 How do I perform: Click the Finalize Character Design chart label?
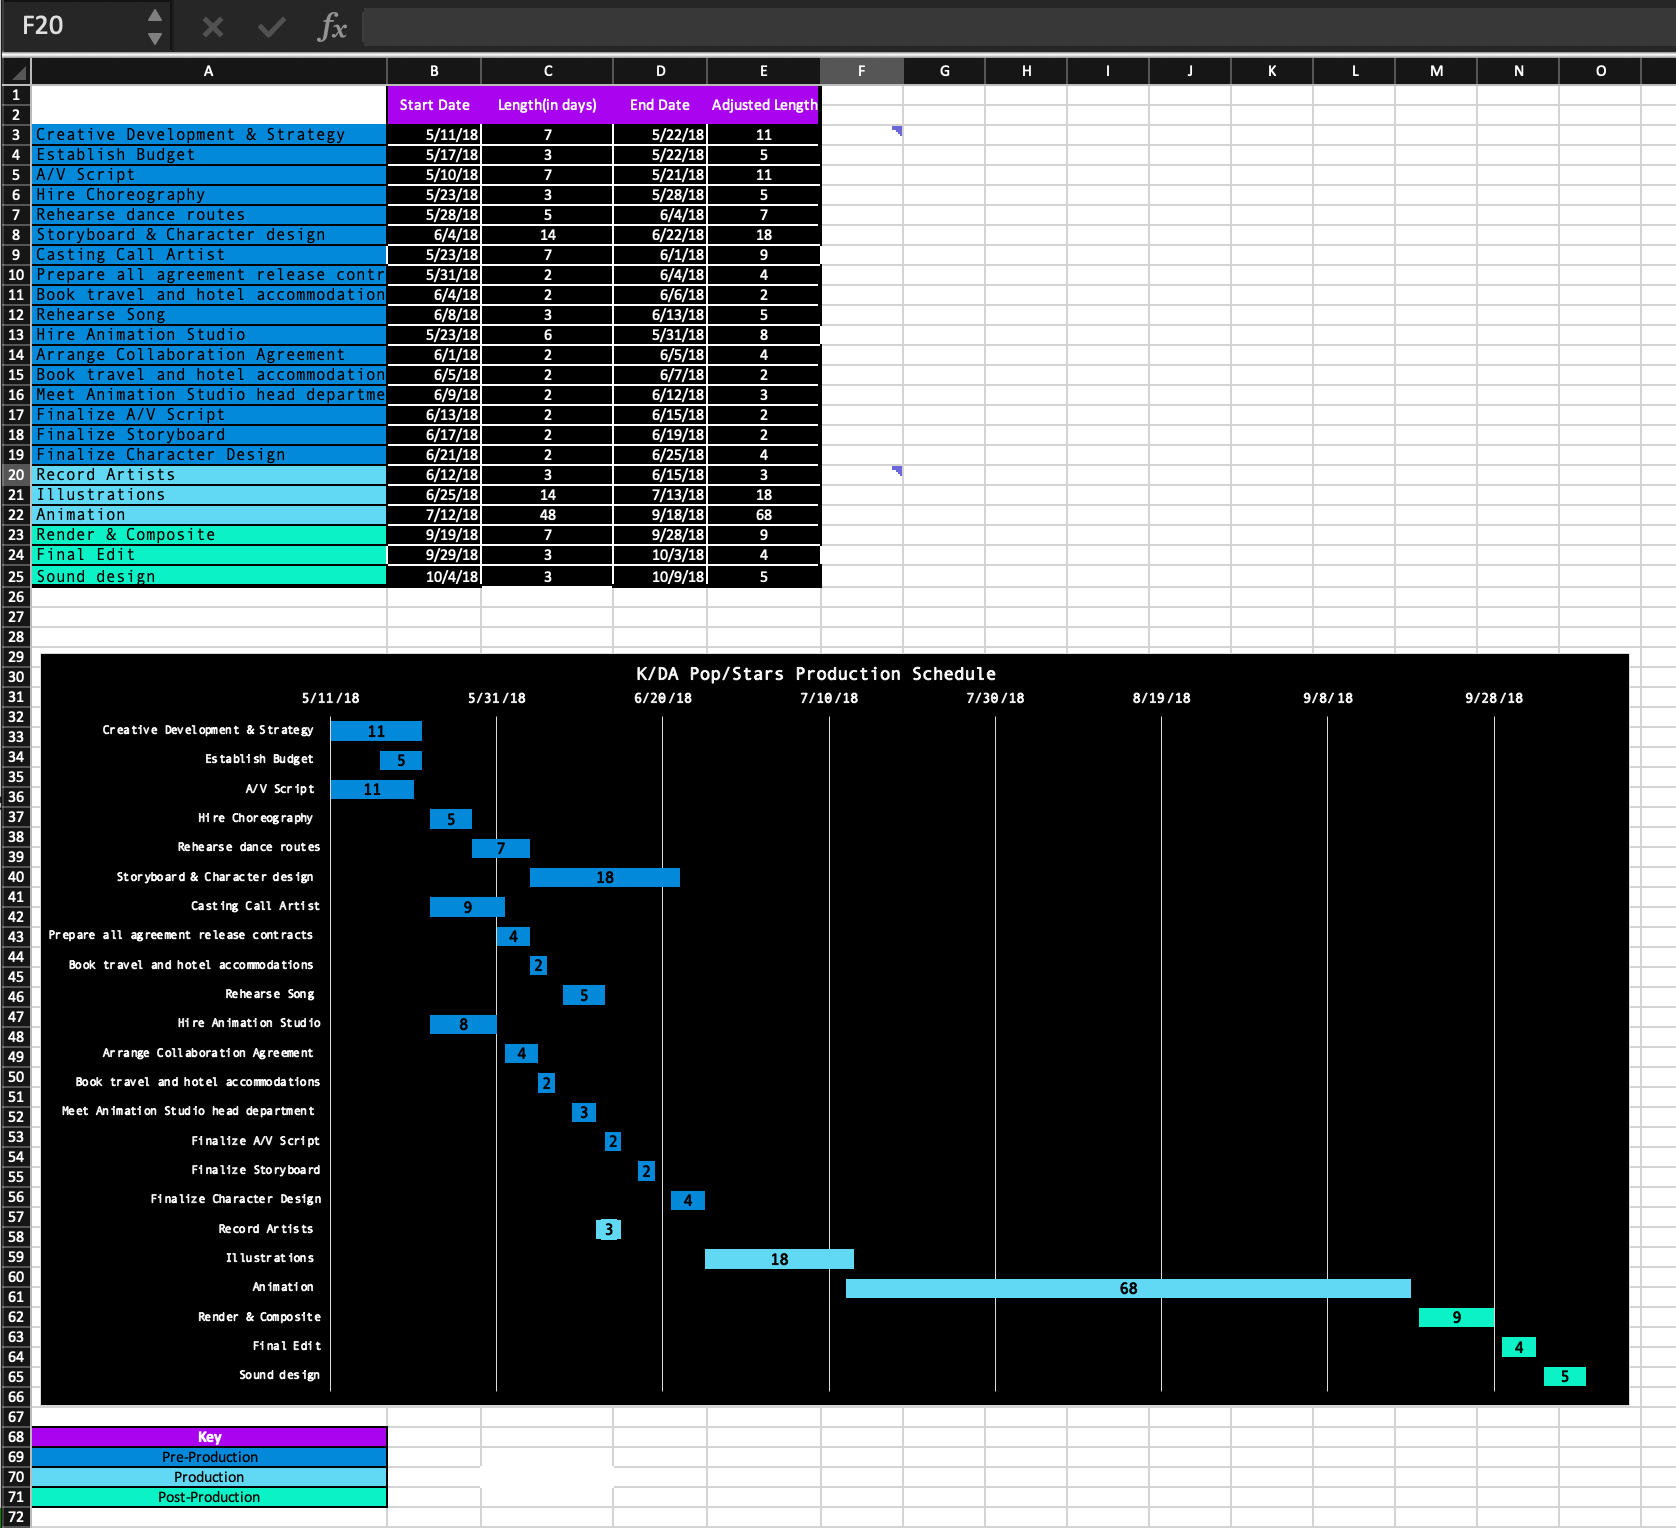click(236, 1199)
